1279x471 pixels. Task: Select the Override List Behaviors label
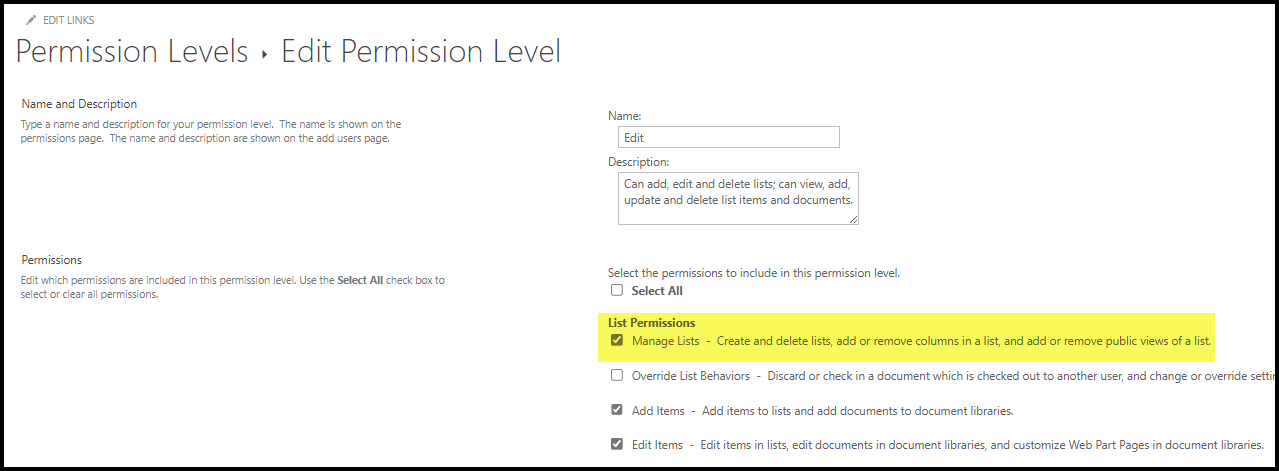point(690,376)
